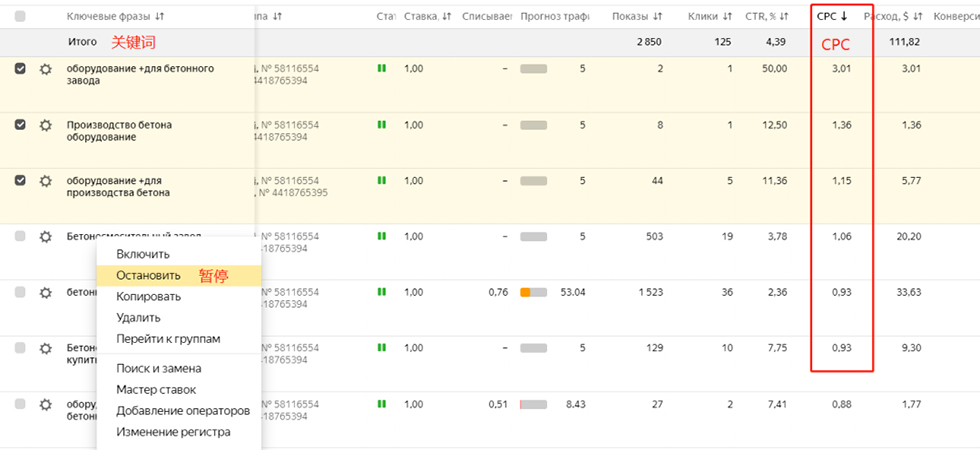Sort by 'Показы' column header
The width and height of the screenshot is (980, 450).
[x=637, y=16]
